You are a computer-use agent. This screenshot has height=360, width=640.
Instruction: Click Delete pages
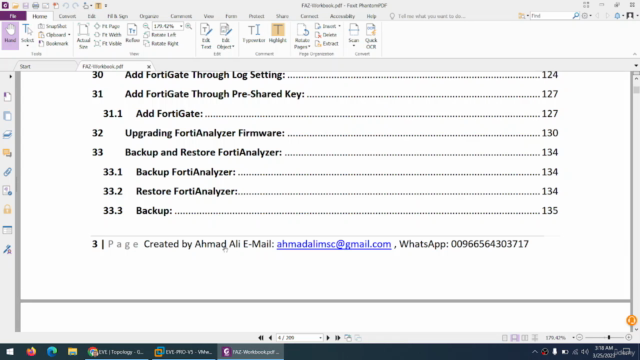(x=326, y=35)
